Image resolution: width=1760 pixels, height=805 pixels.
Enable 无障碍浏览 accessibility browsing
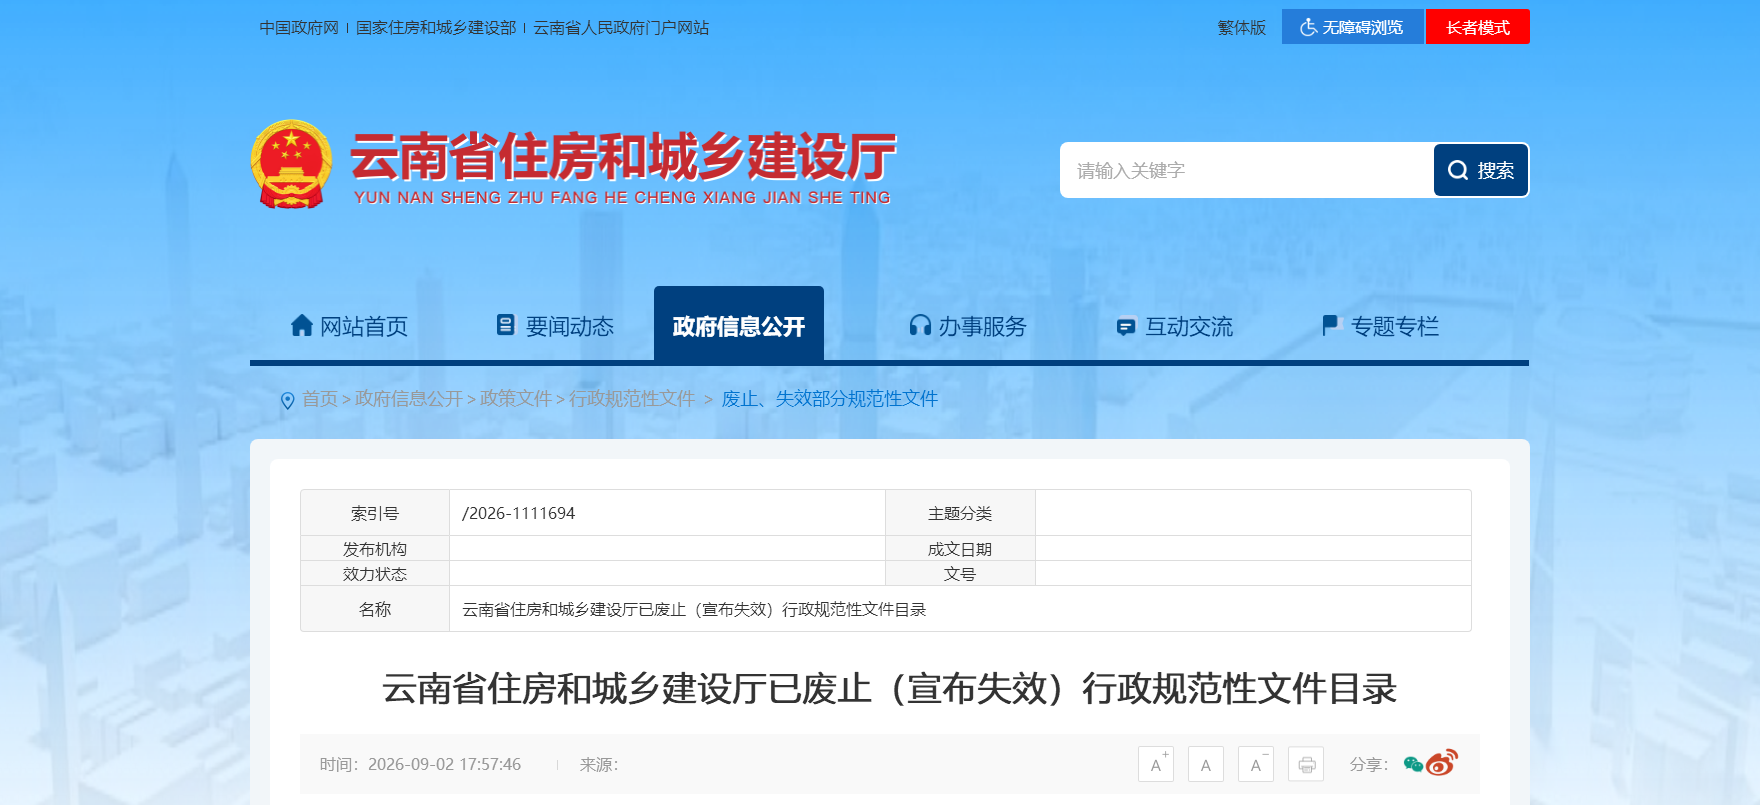coord(1352,27)
